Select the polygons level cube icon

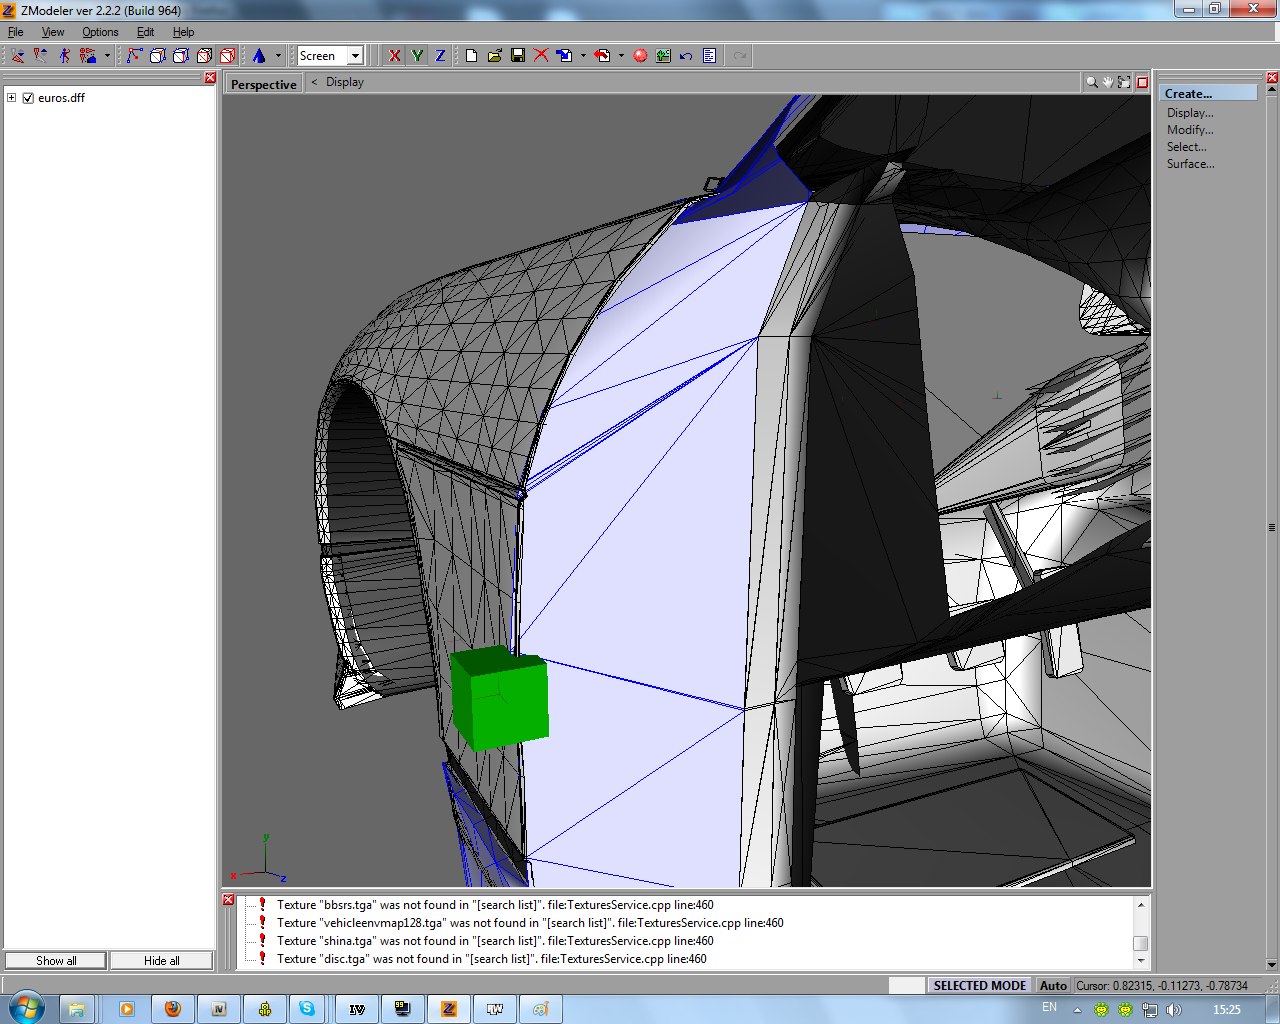181,56
